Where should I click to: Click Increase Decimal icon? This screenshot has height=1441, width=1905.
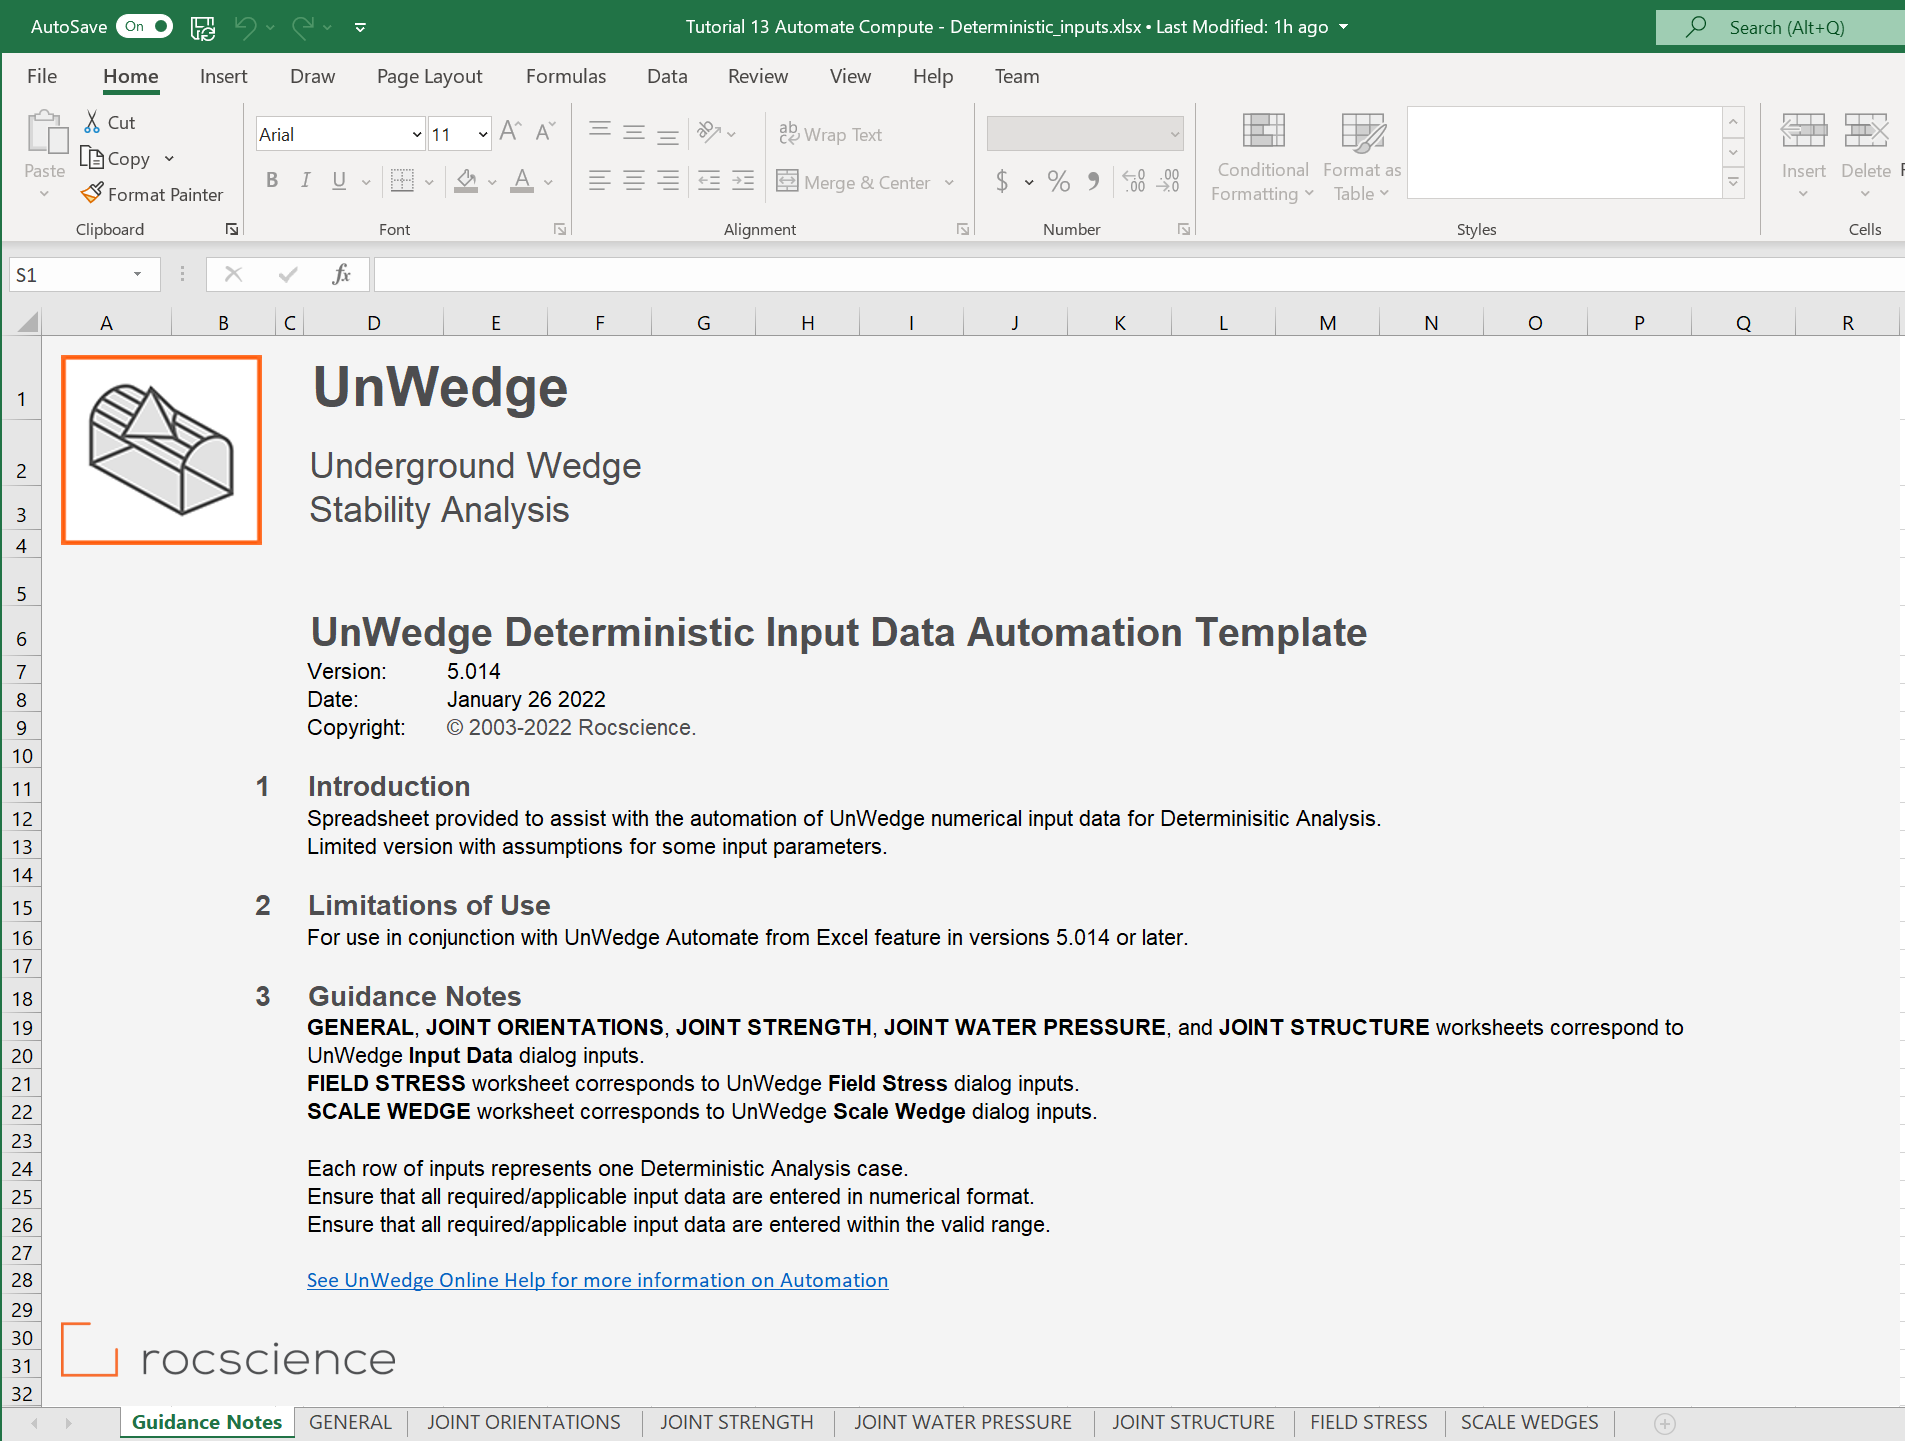pyautogui.click(x=1134, y=181)
